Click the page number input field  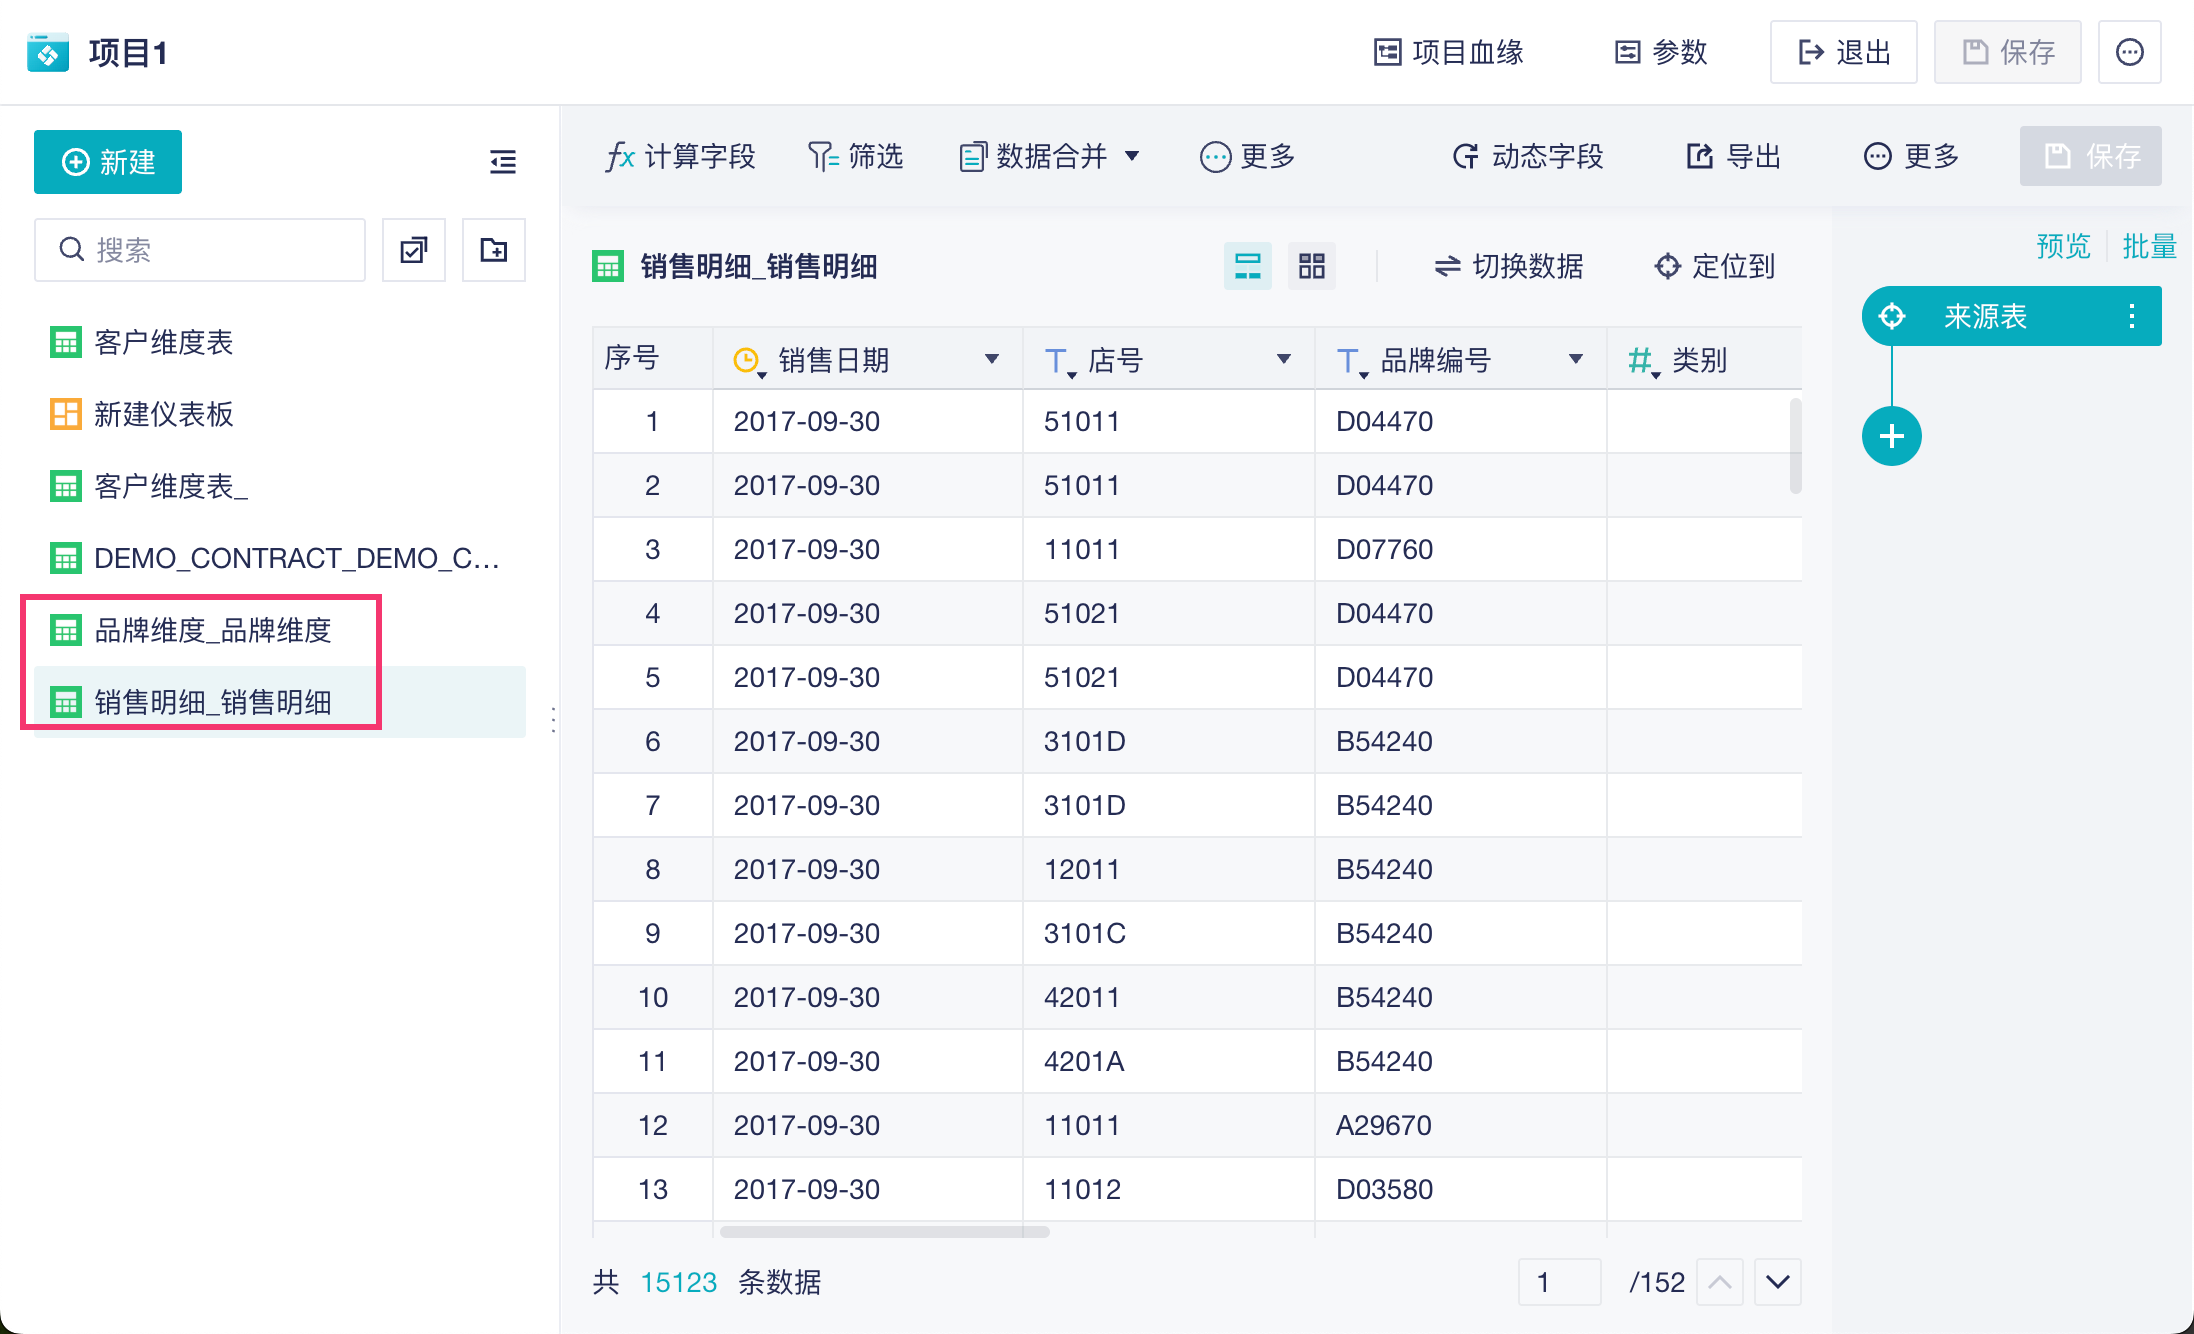[1558, 1282]
